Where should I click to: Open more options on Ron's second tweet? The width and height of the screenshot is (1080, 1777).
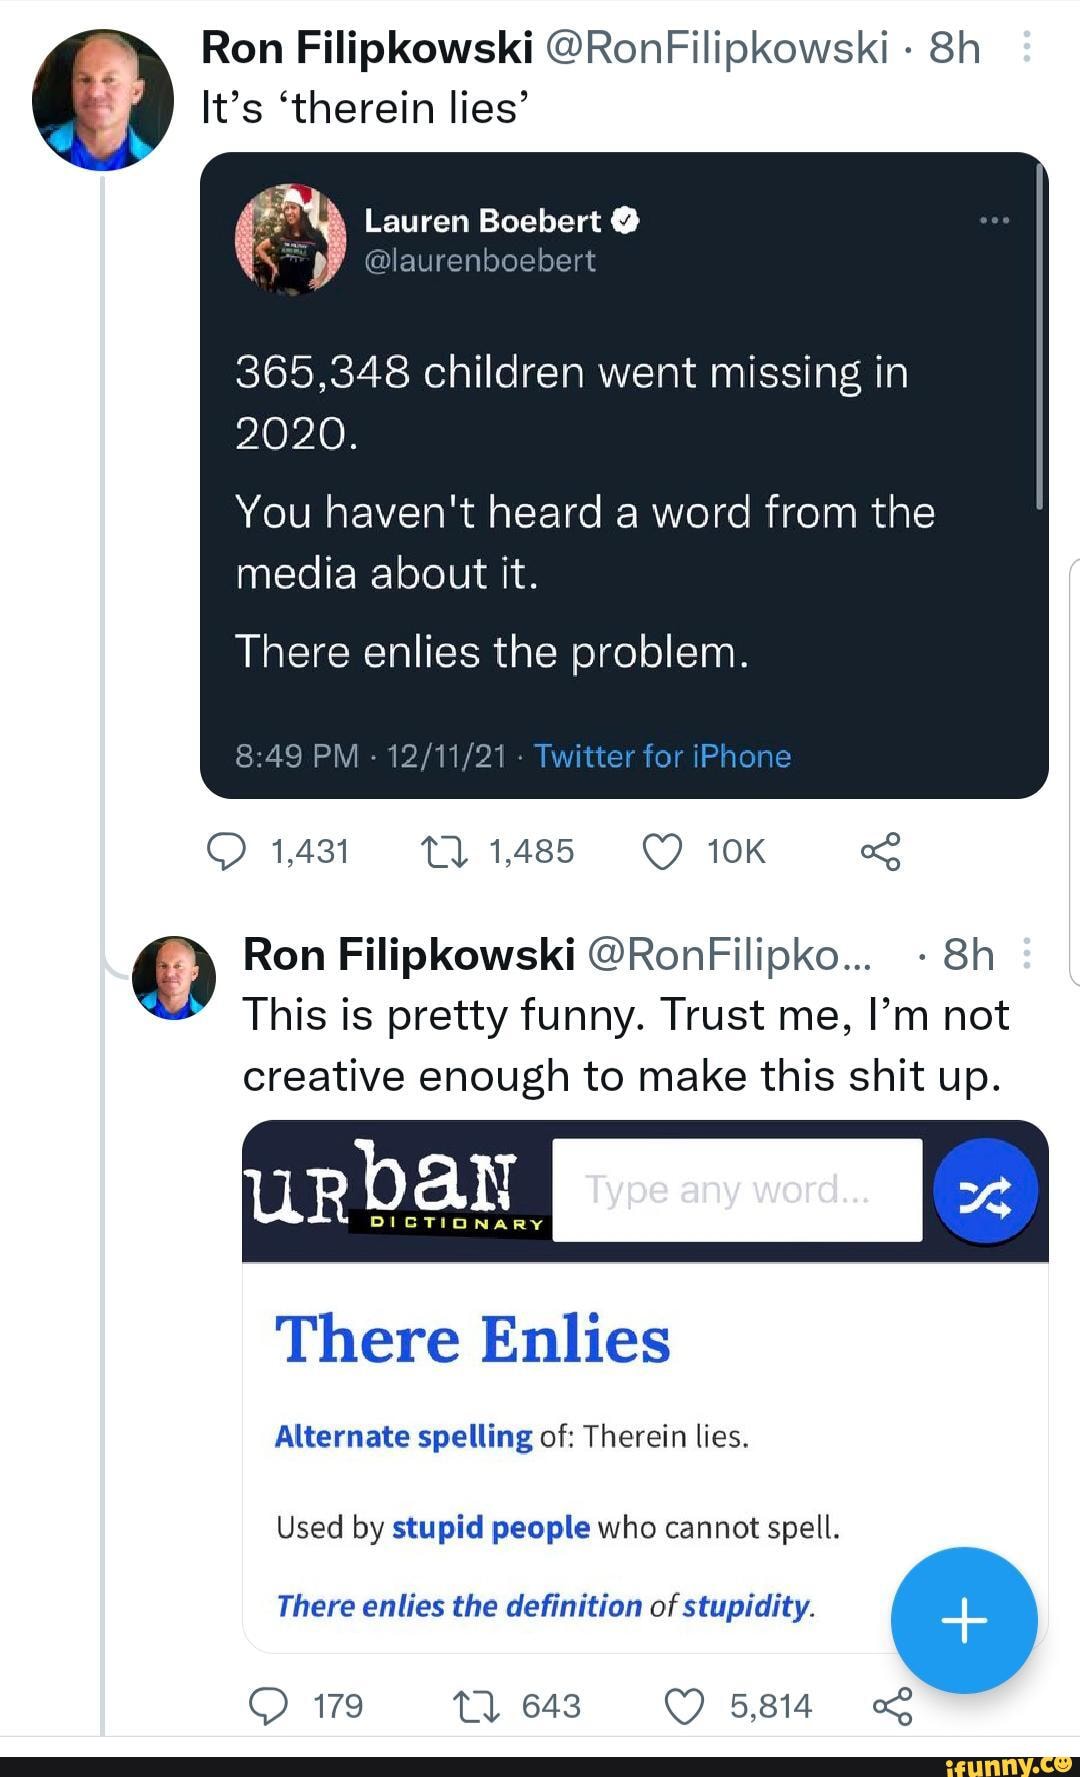click(1027, 953)
